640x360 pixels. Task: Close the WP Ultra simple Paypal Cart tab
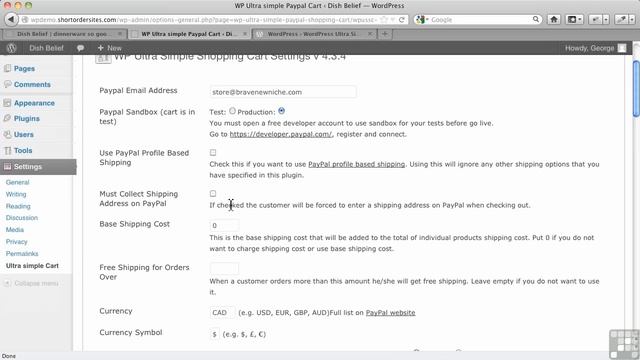(244, 34)
